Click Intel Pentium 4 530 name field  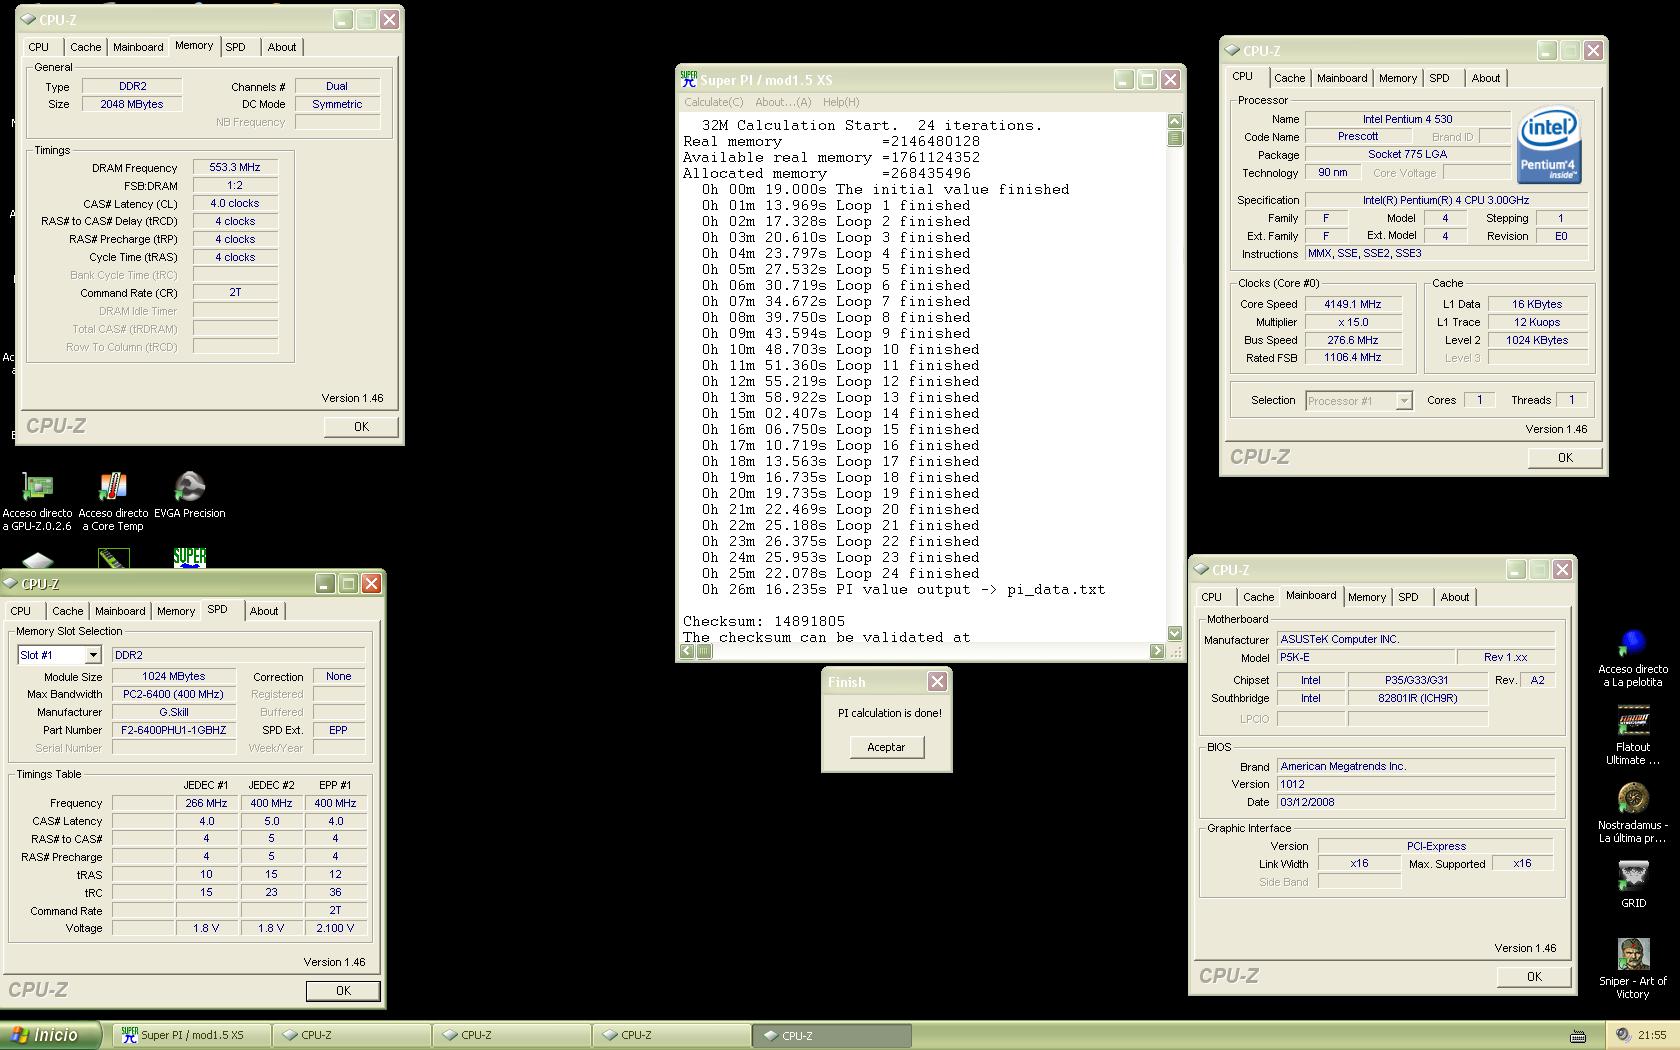pyautogui.click(x=1408, y=119)
